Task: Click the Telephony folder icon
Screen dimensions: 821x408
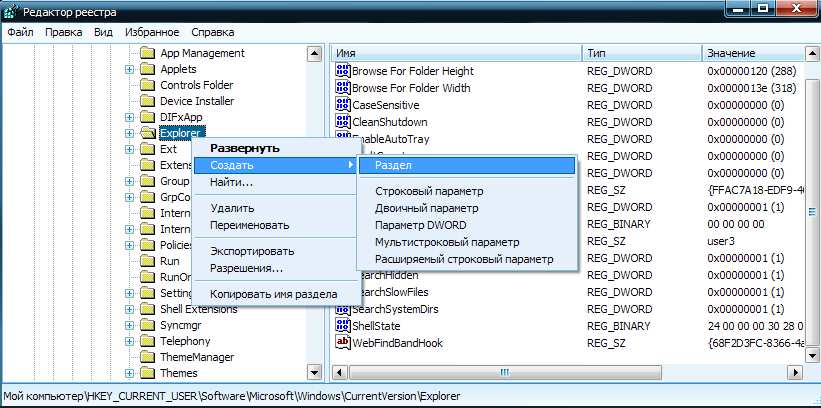Action: (x=147, y=341)
